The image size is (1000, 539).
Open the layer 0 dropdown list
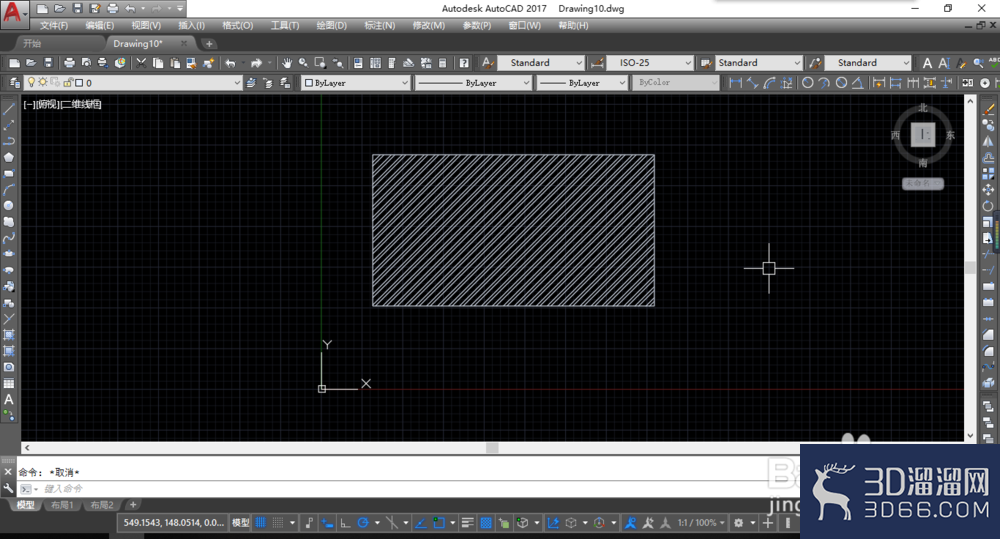tap(237, 83)
